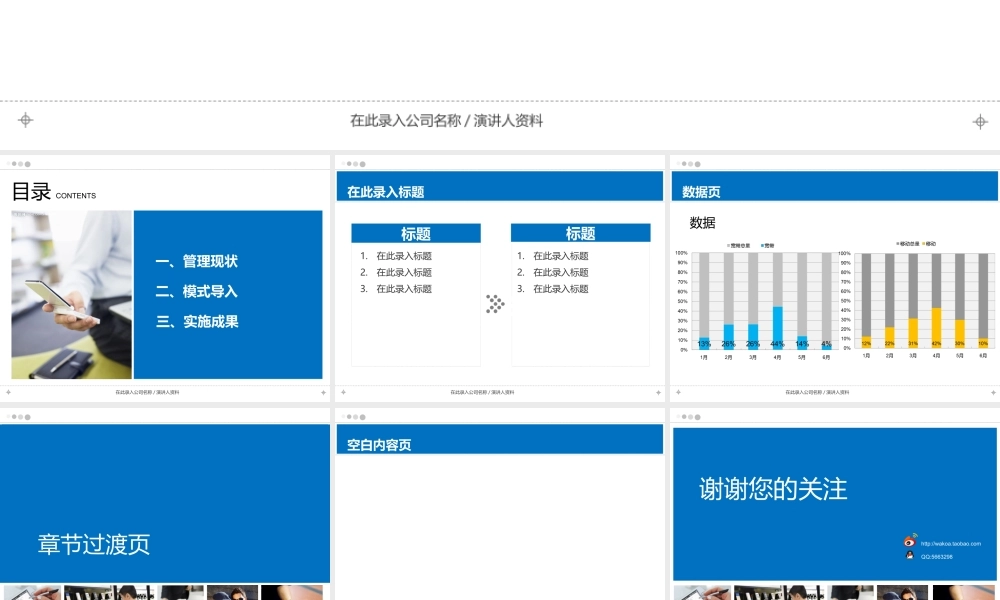The height and width of the screenshot is (600, 1000).
Task: Click the plus mark at bottom-left of 目录 slide
Action: point(9,392)
